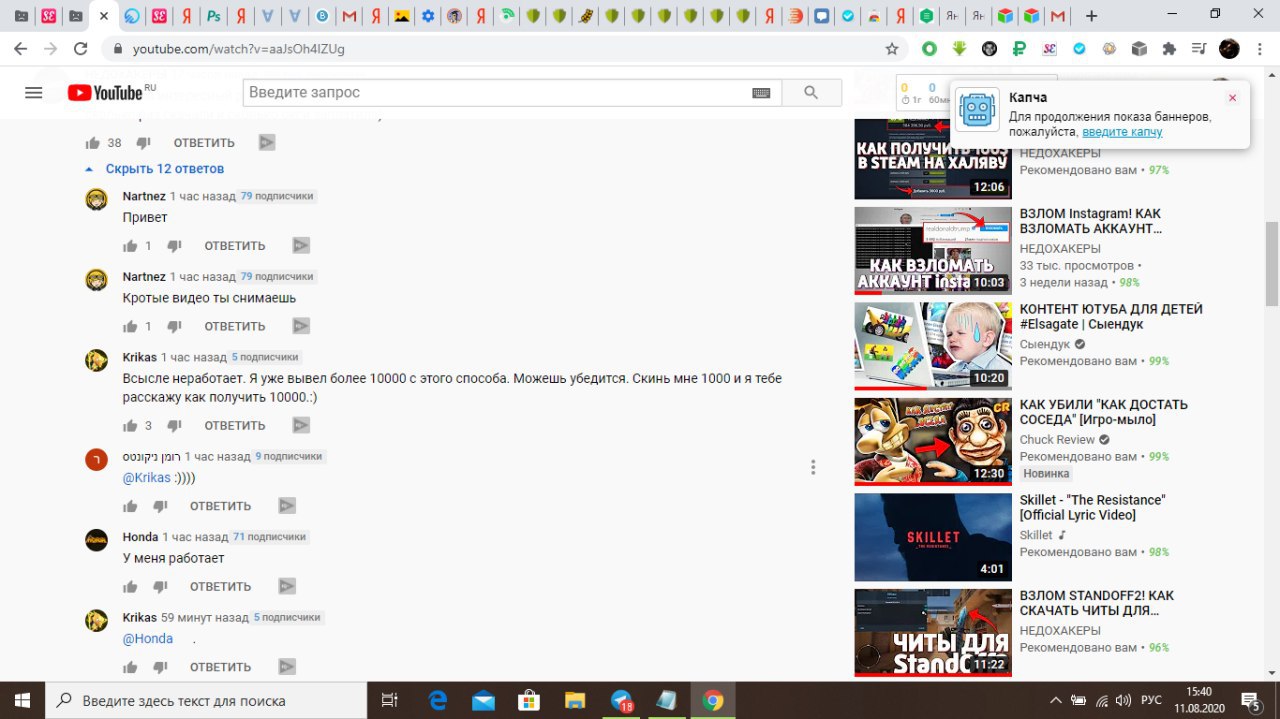Viewport: 1280px width, 719px height.
Task: Open "КАК УБИЛИ КАК ДОСТАТЬ СОСЕДА" thumbnail
Action: [933, 441]
